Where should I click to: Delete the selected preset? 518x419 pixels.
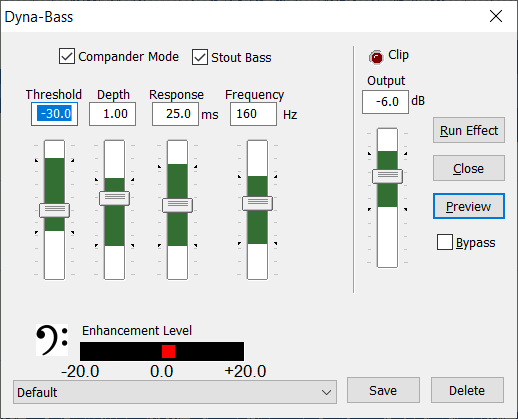(467, 390)
